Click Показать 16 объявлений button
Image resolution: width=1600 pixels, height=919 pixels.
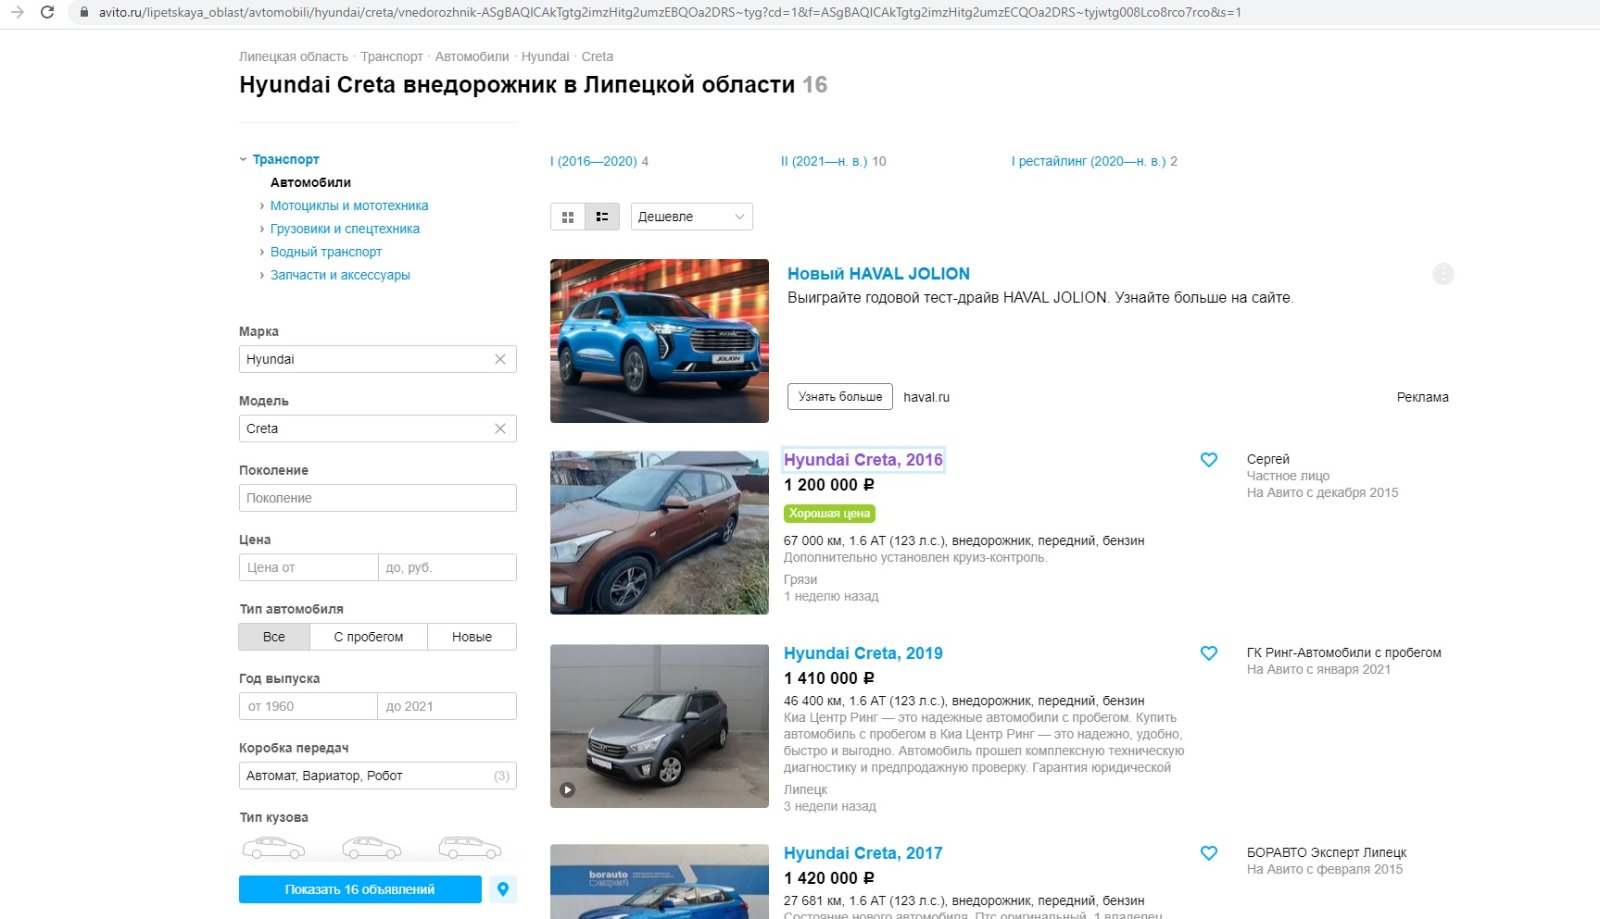coord(360,889)
